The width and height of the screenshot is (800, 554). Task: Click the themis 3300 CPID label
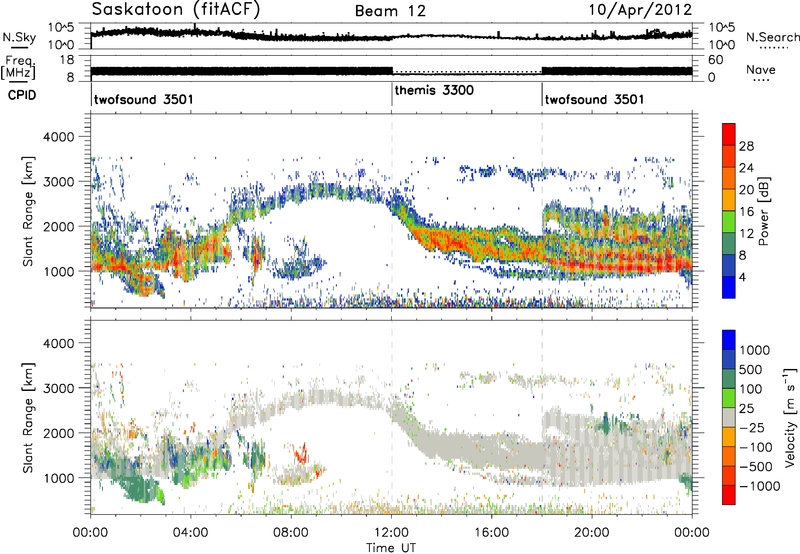434,90
